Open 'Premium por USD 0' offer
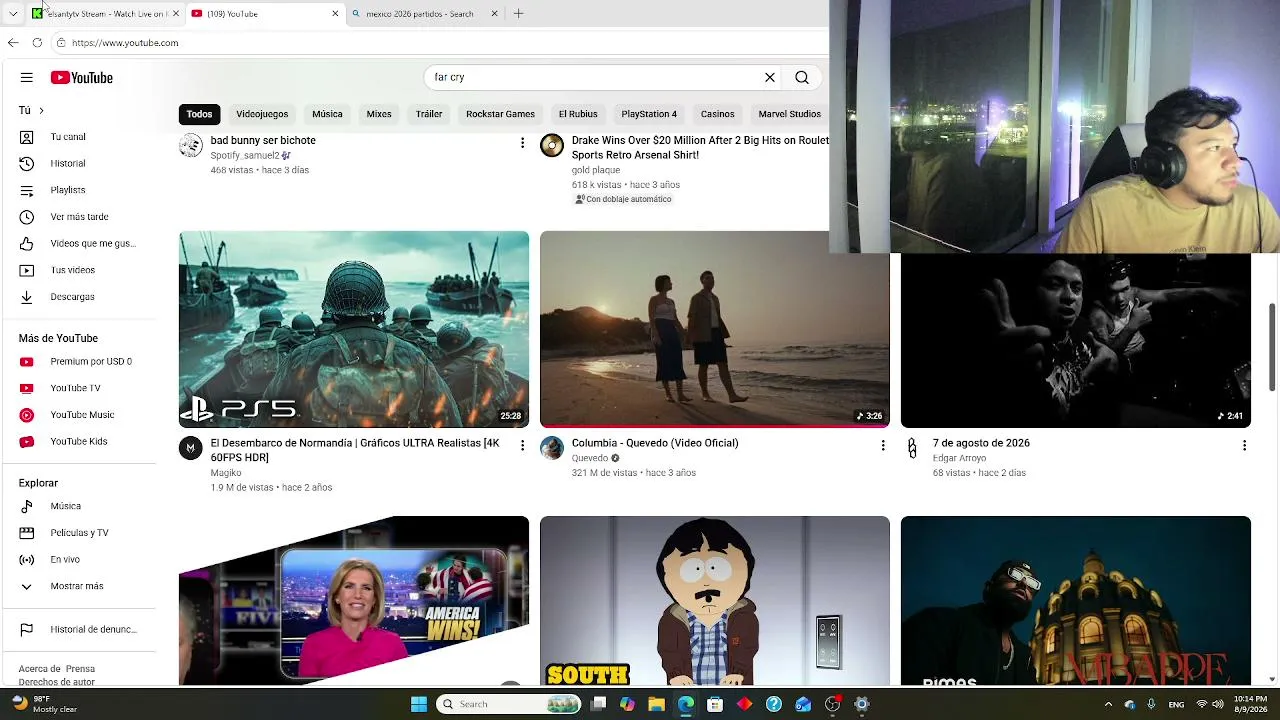 80,362
